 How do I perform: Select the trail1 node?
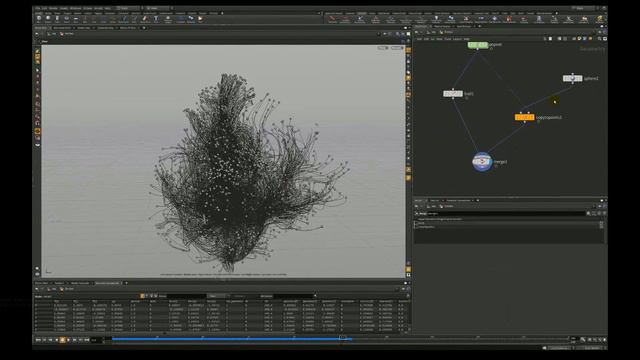pos(453,93)
